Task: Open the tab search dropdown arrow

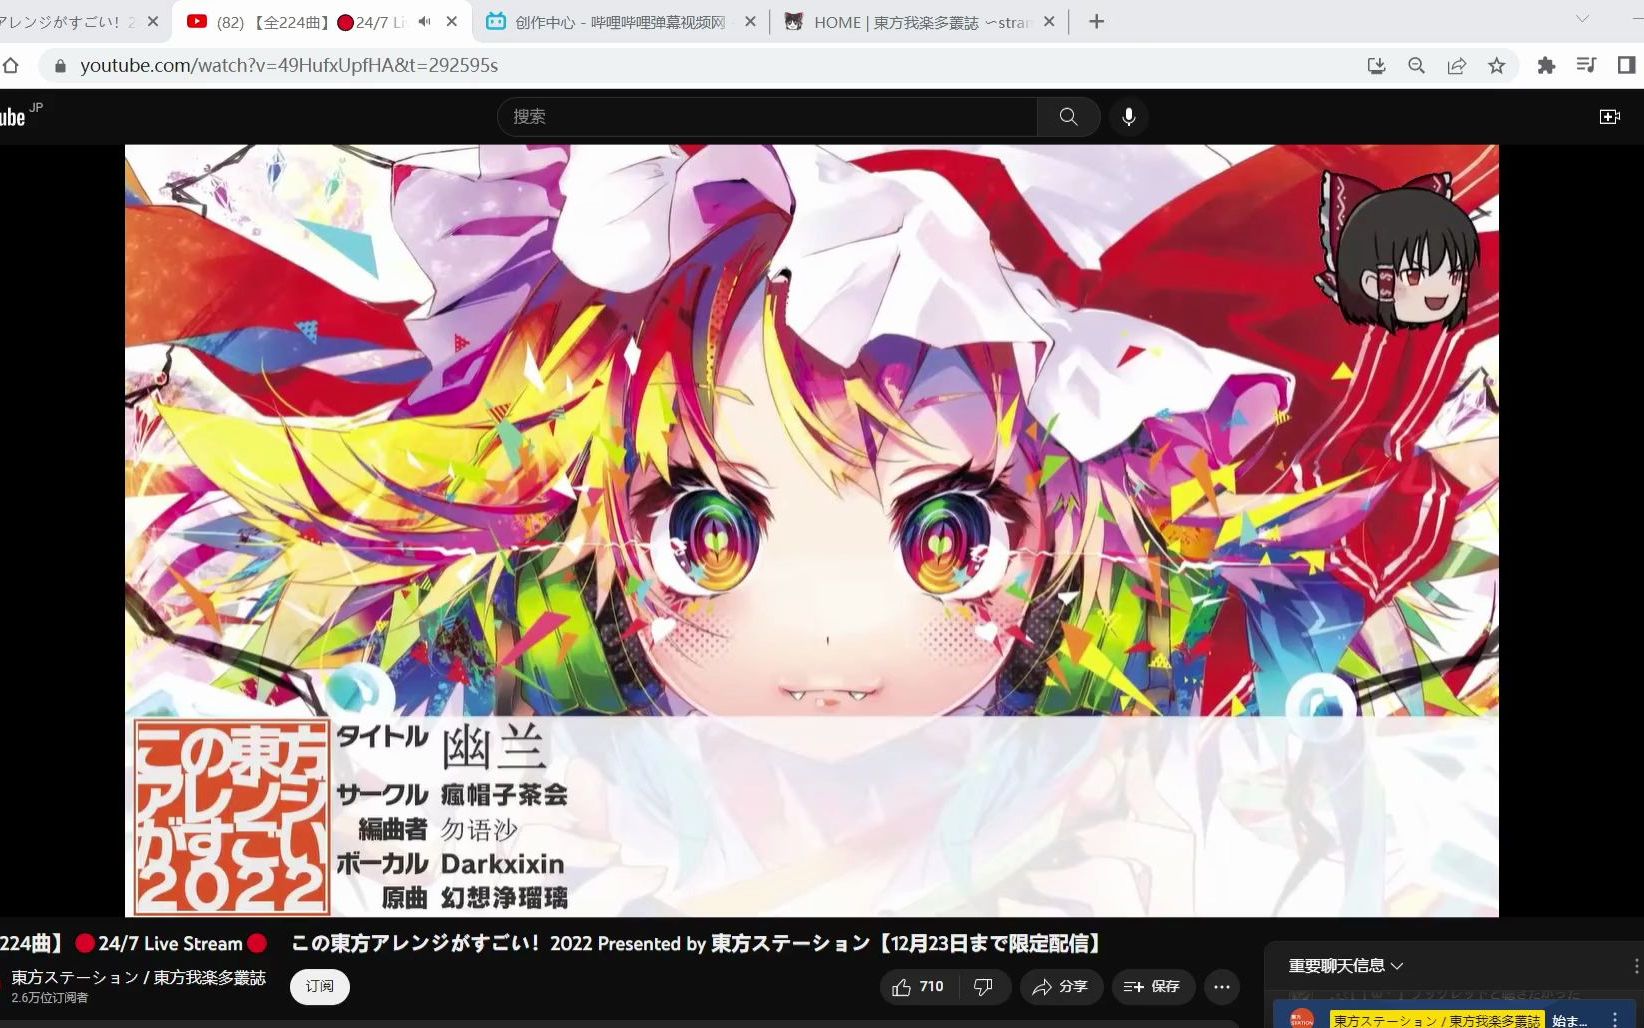Action: coord(1582,19)
